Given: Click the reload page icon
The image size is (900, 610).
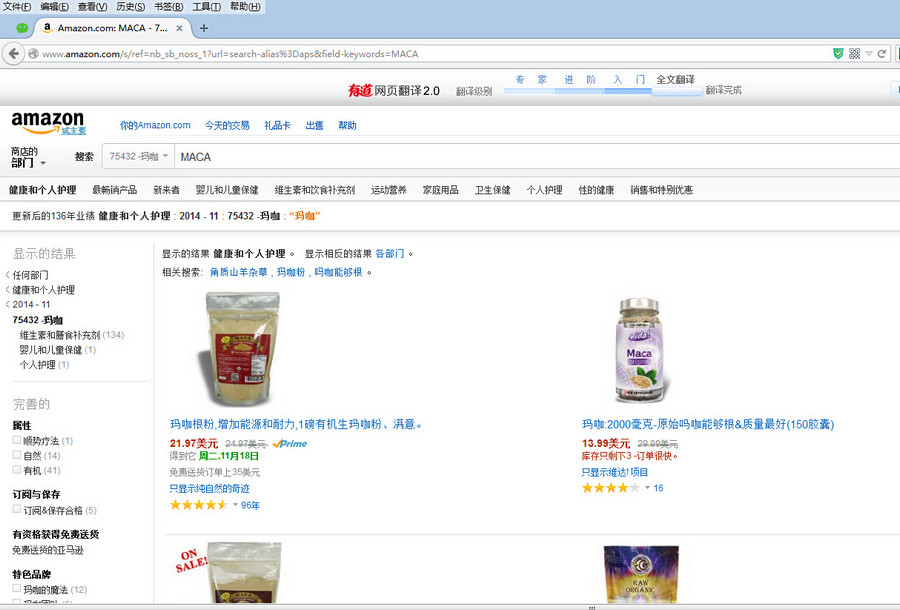Looking at the screenshot, I should pyautogui.click(x=882, y=53).
